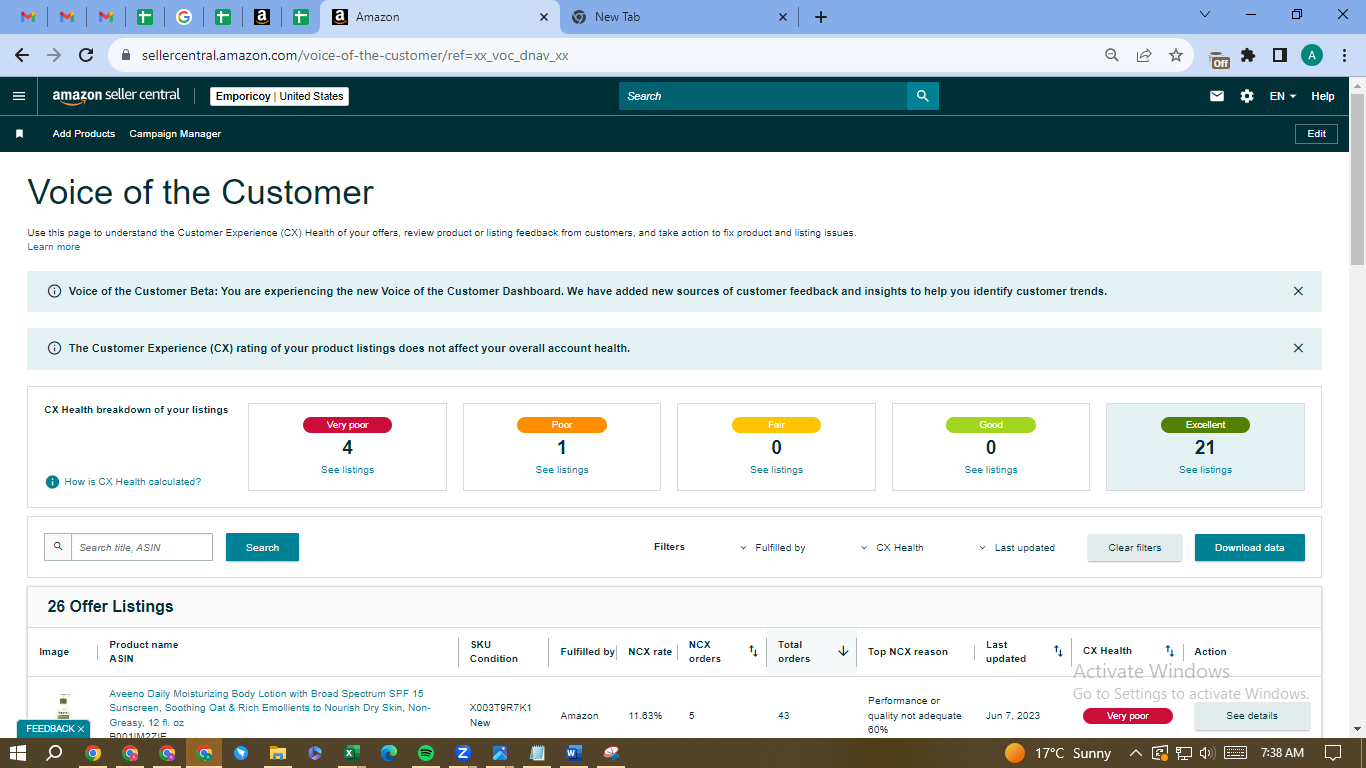Open the browser zoom magnifier in address bar
Image resolution: width=1366 pixels, height=768 pixels.
tap(1112, 56)
